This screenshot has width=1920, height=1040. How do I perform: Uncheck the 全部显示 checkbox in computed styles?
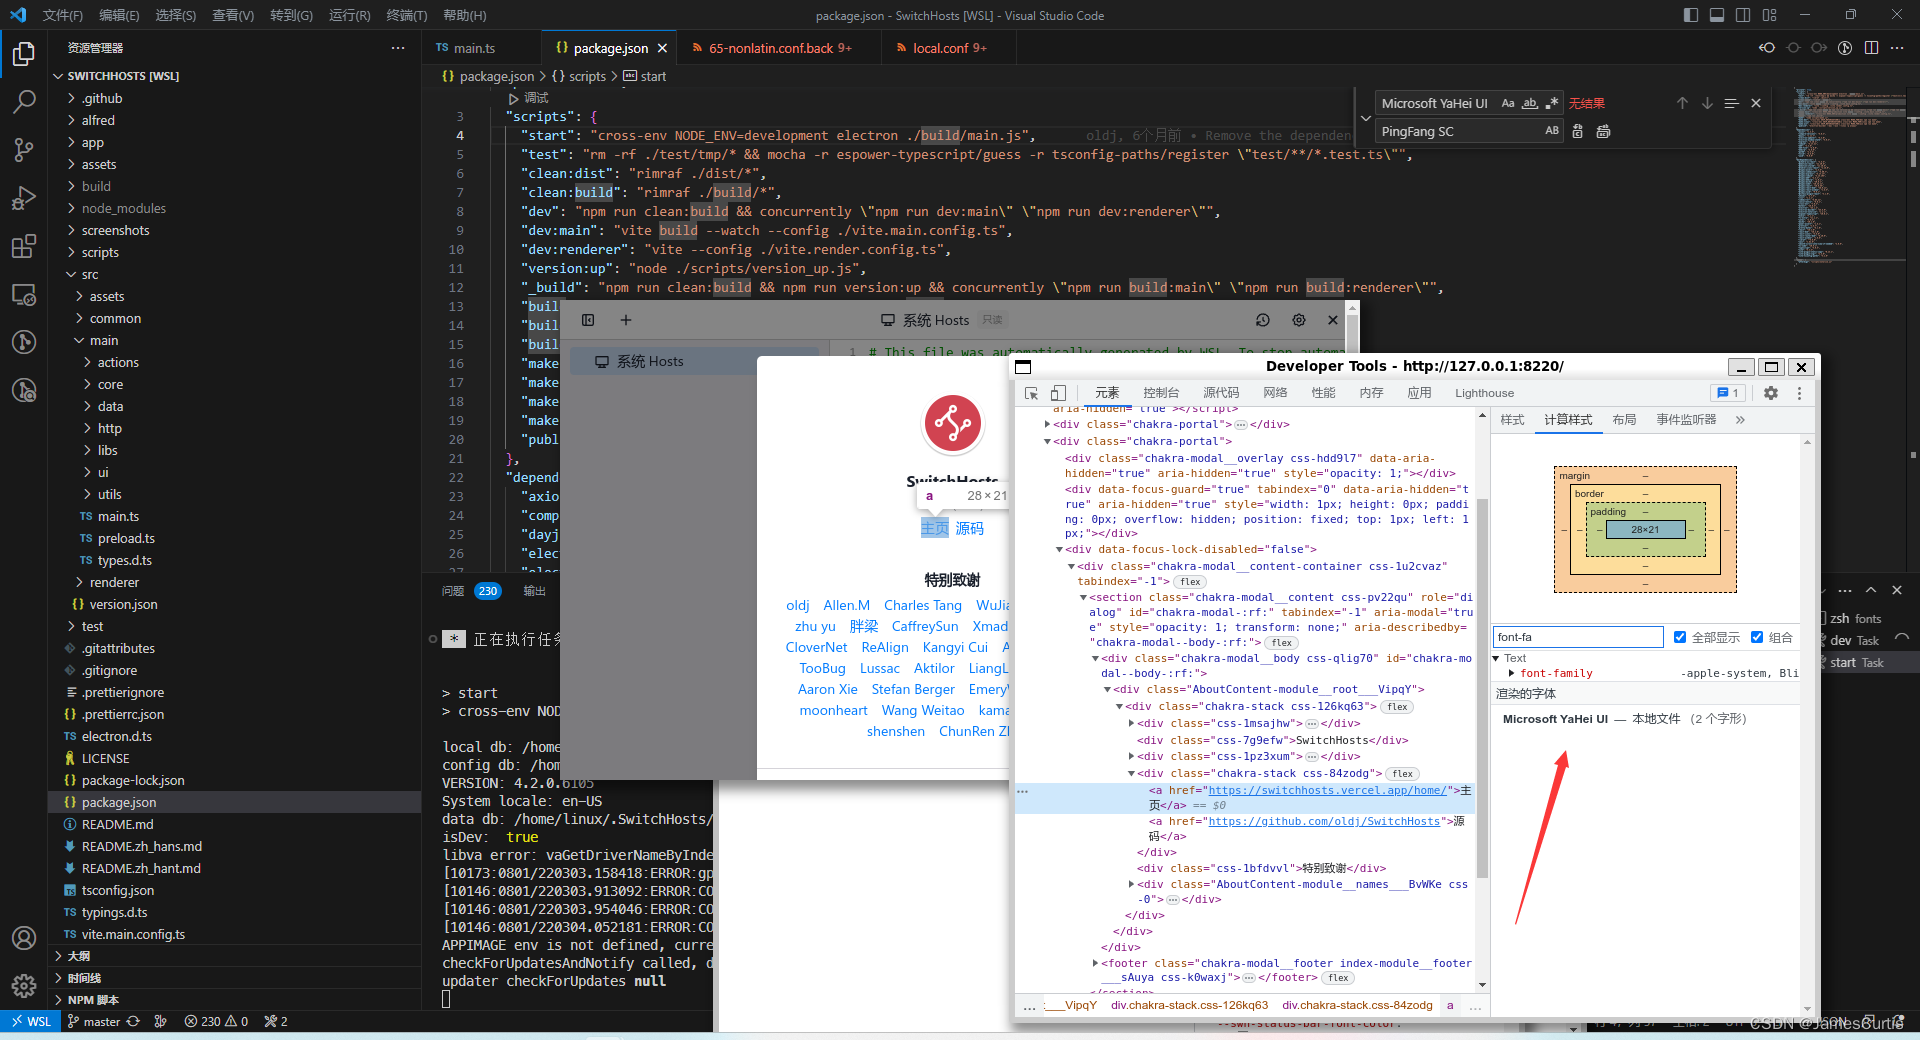[1680, 637]
